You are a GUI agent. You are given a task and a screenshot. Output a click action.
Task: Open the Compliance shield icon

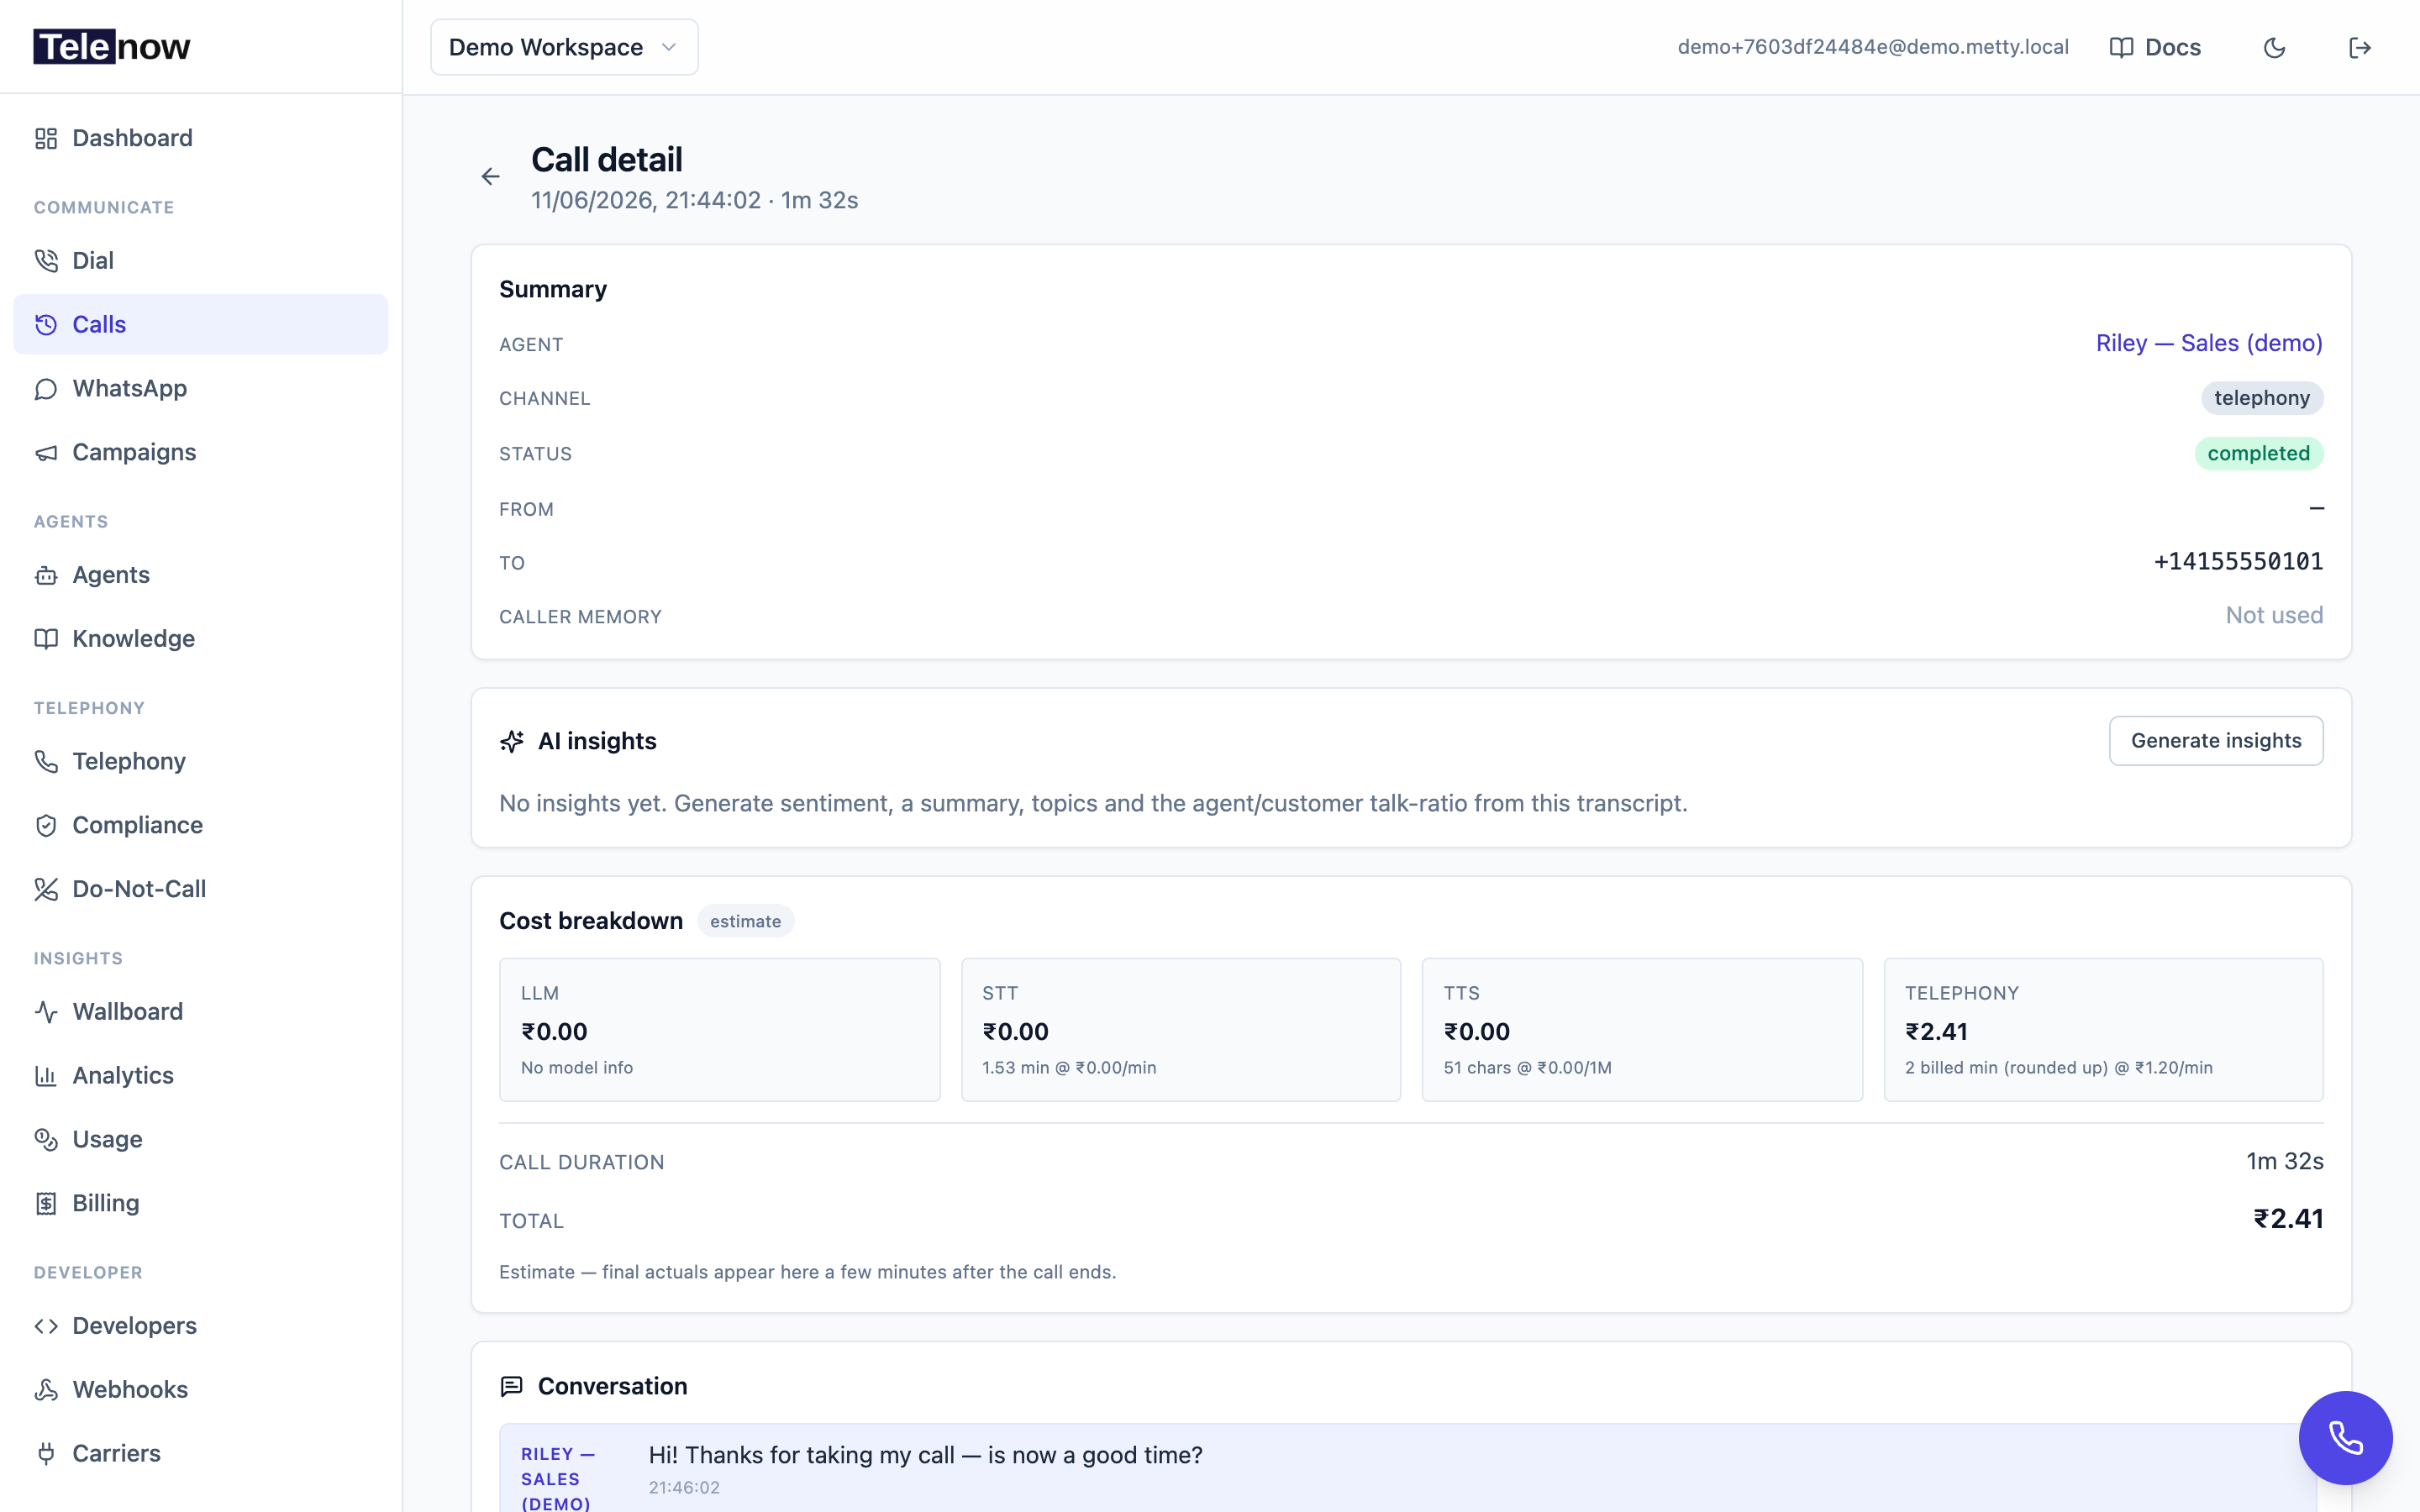coord(46,826)
